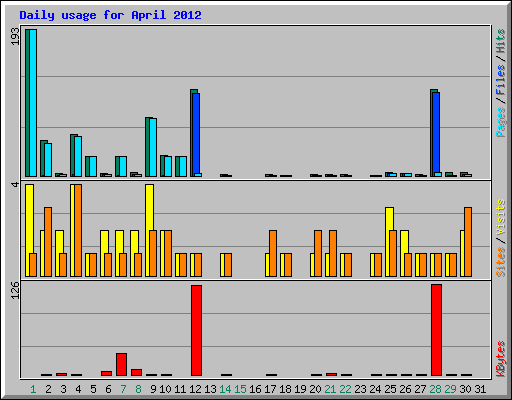Click the orange Sites bar for day 2

48,242
